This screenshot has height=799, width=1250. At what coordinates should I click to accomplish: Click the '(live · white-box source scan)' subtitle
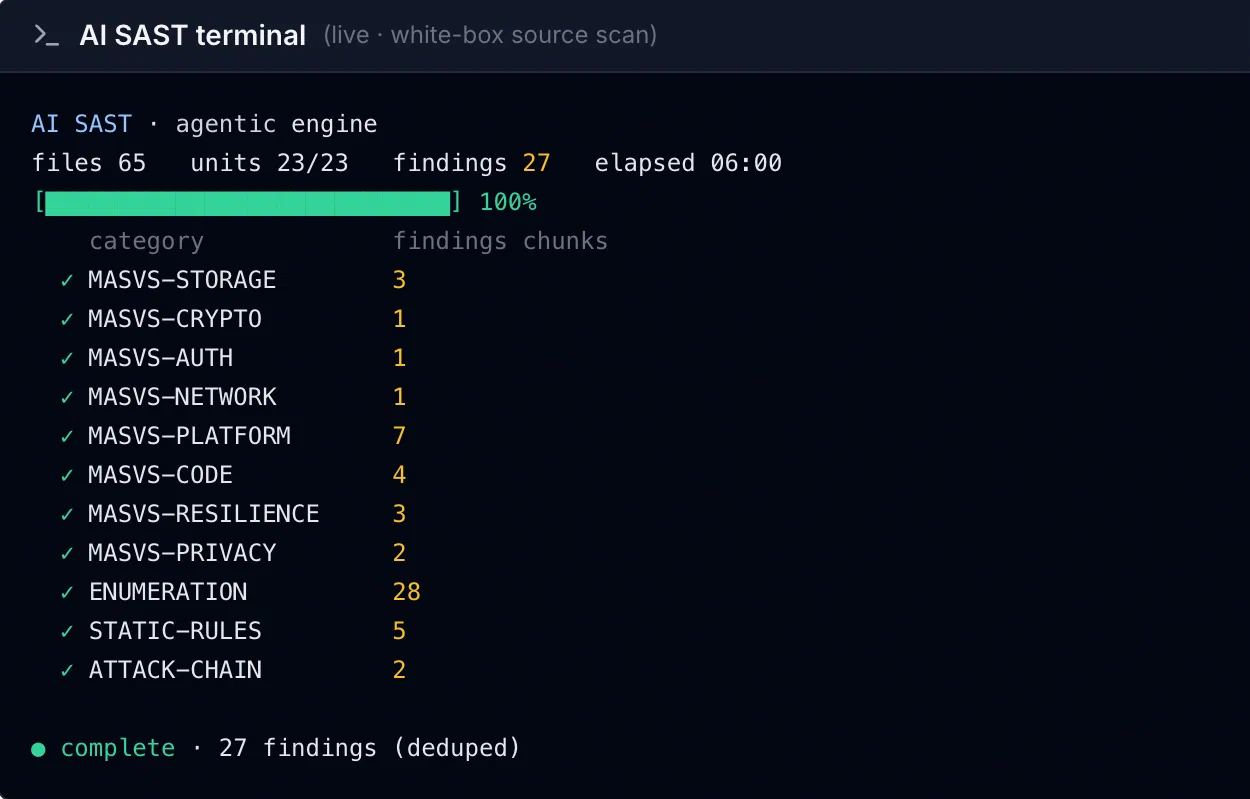tap(490, 35)
